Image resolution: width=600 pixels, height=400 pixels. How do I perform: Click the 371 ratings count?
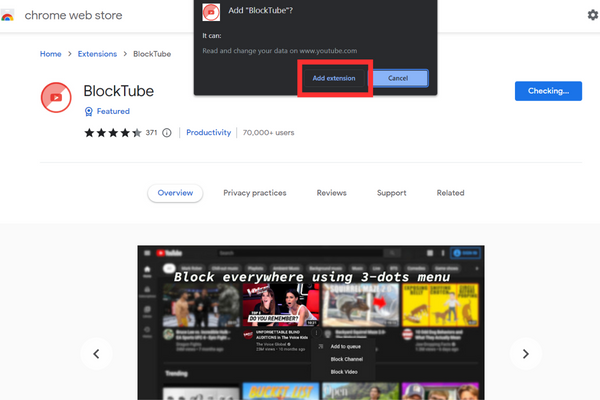coord(151,132)
